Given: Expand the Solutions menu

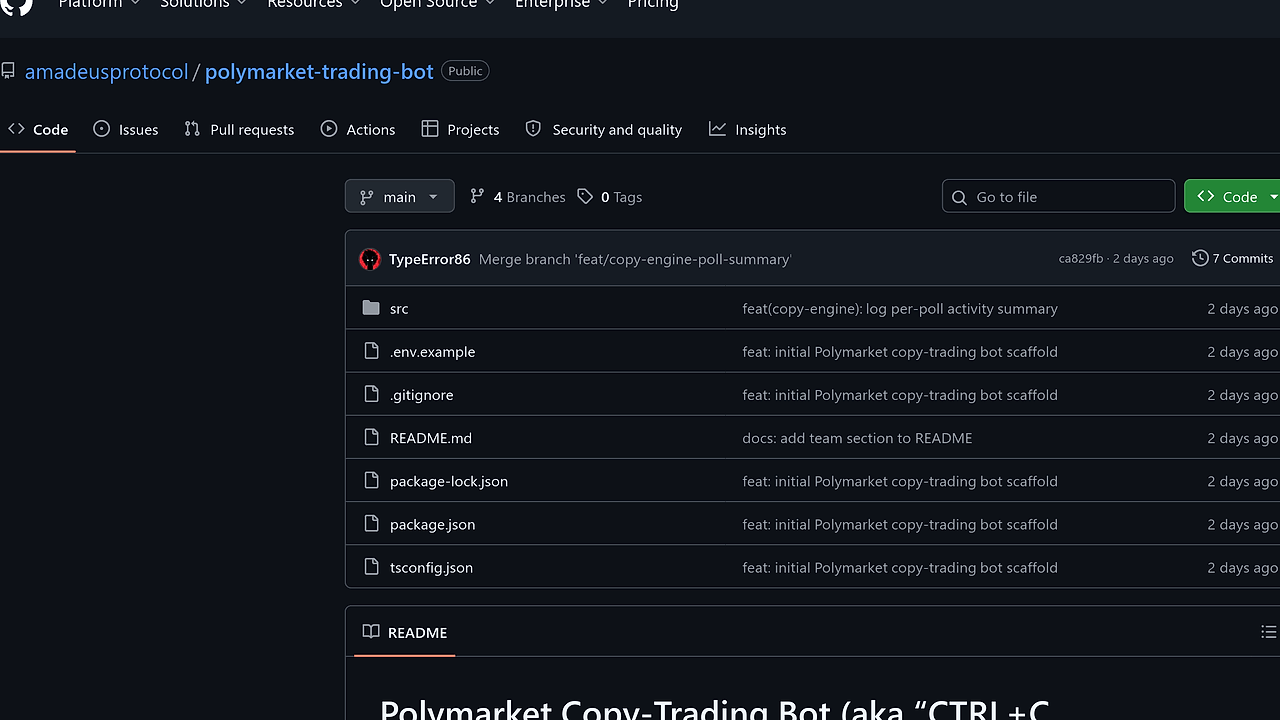Looking at the screenshot, I should (203, 4).
